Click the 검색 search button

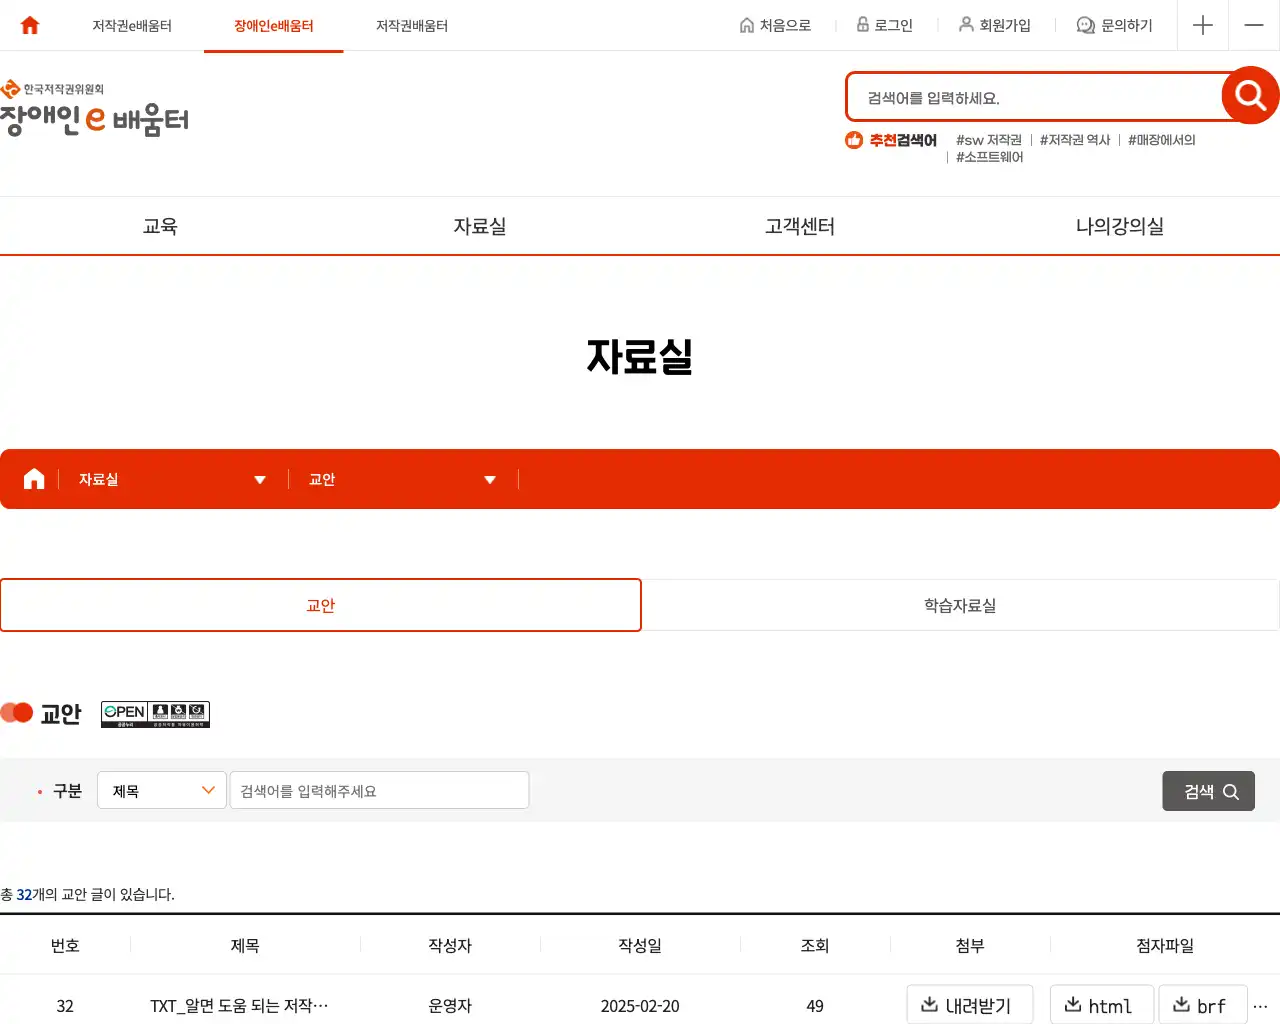tap(1208, 790)
